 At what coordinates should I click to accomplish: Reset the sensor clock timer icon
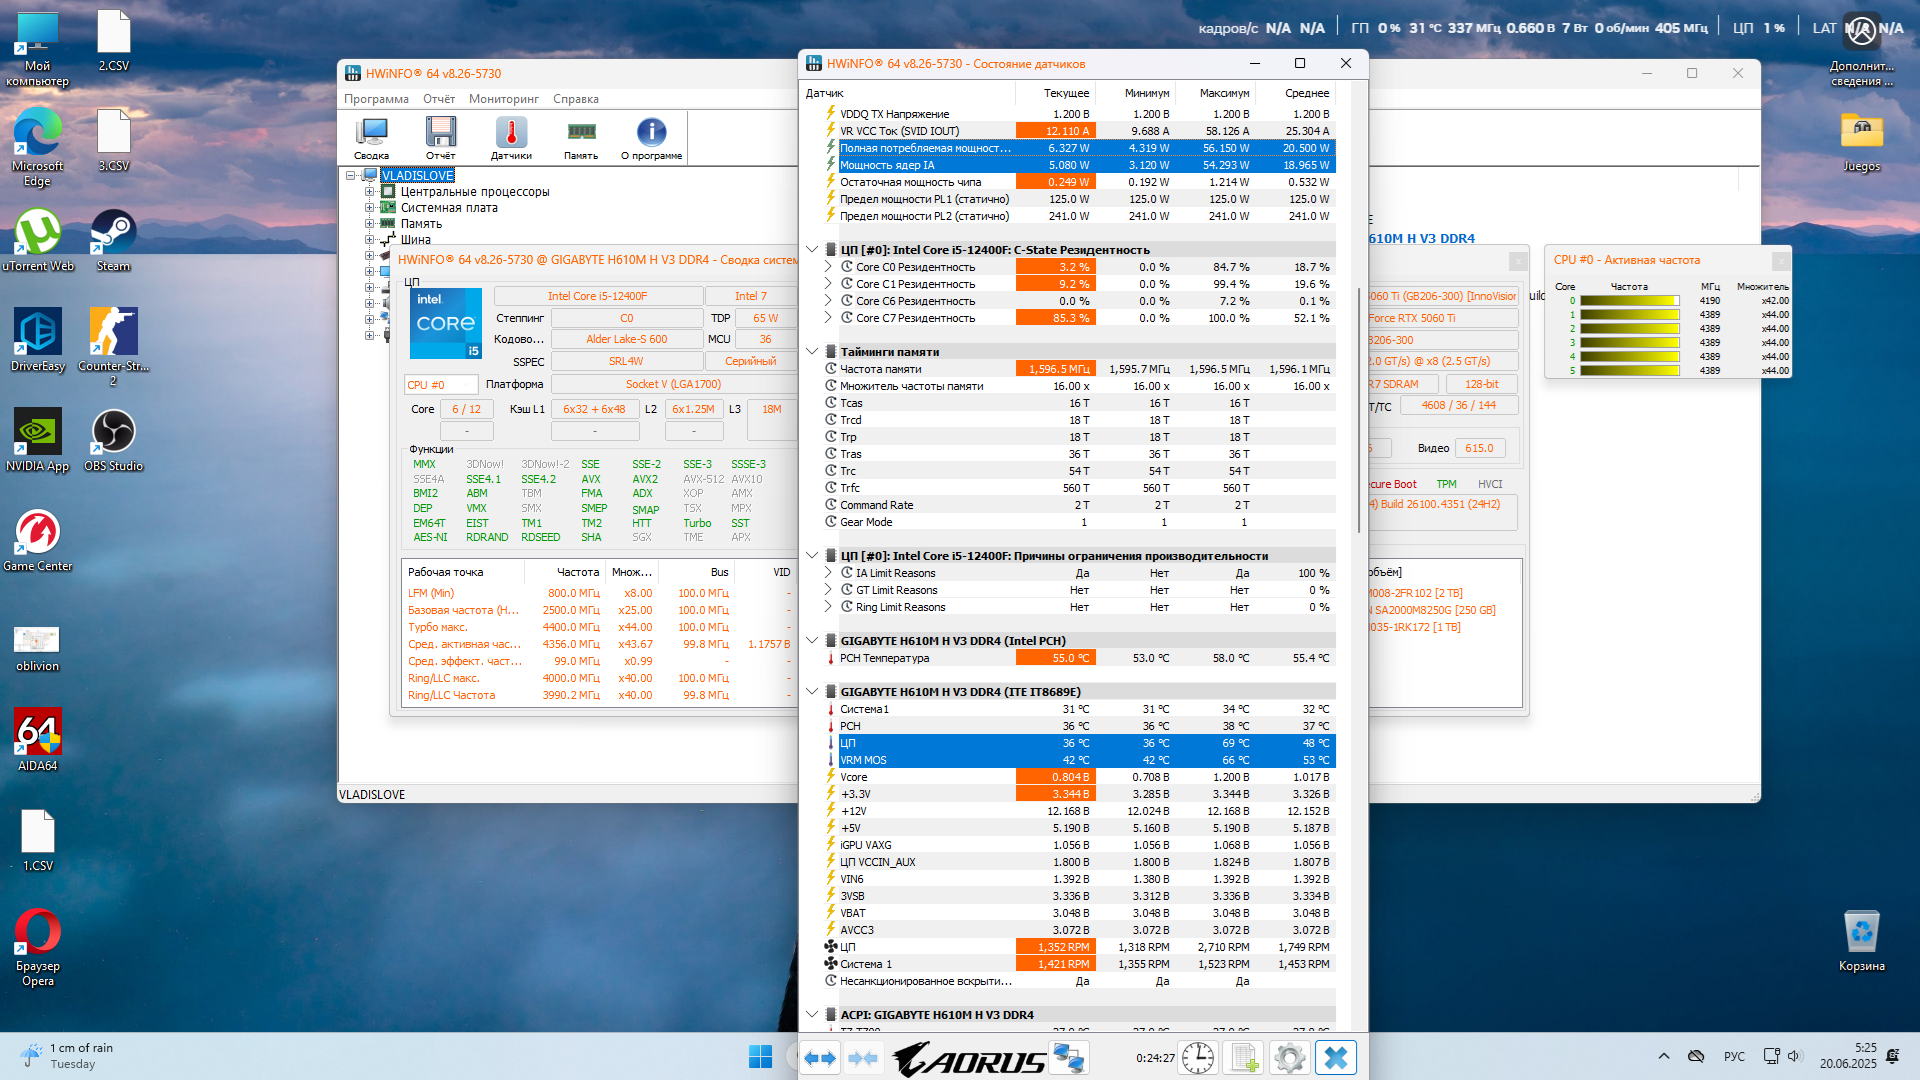click(x=1198, y=1058)
